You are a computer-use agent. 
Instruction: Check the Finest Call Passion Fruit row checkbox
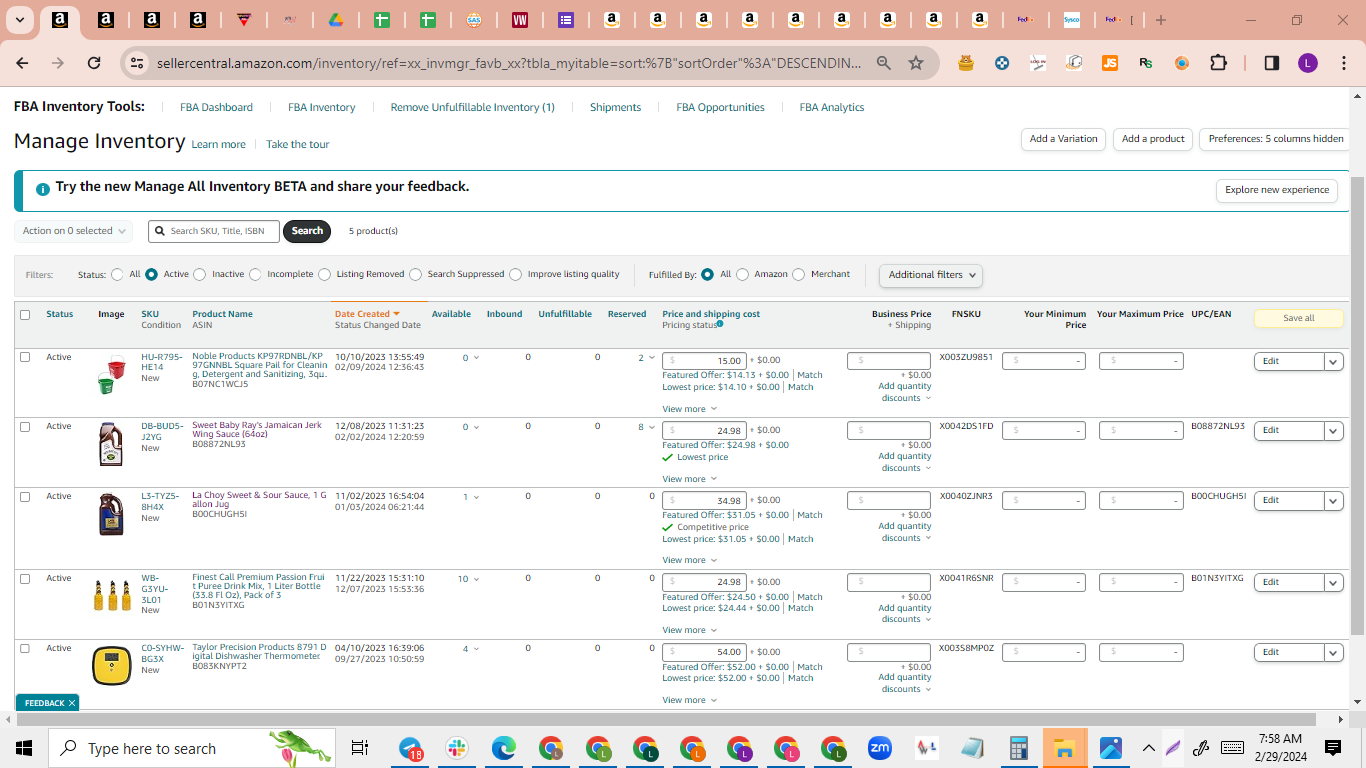(x=25, y=579)
